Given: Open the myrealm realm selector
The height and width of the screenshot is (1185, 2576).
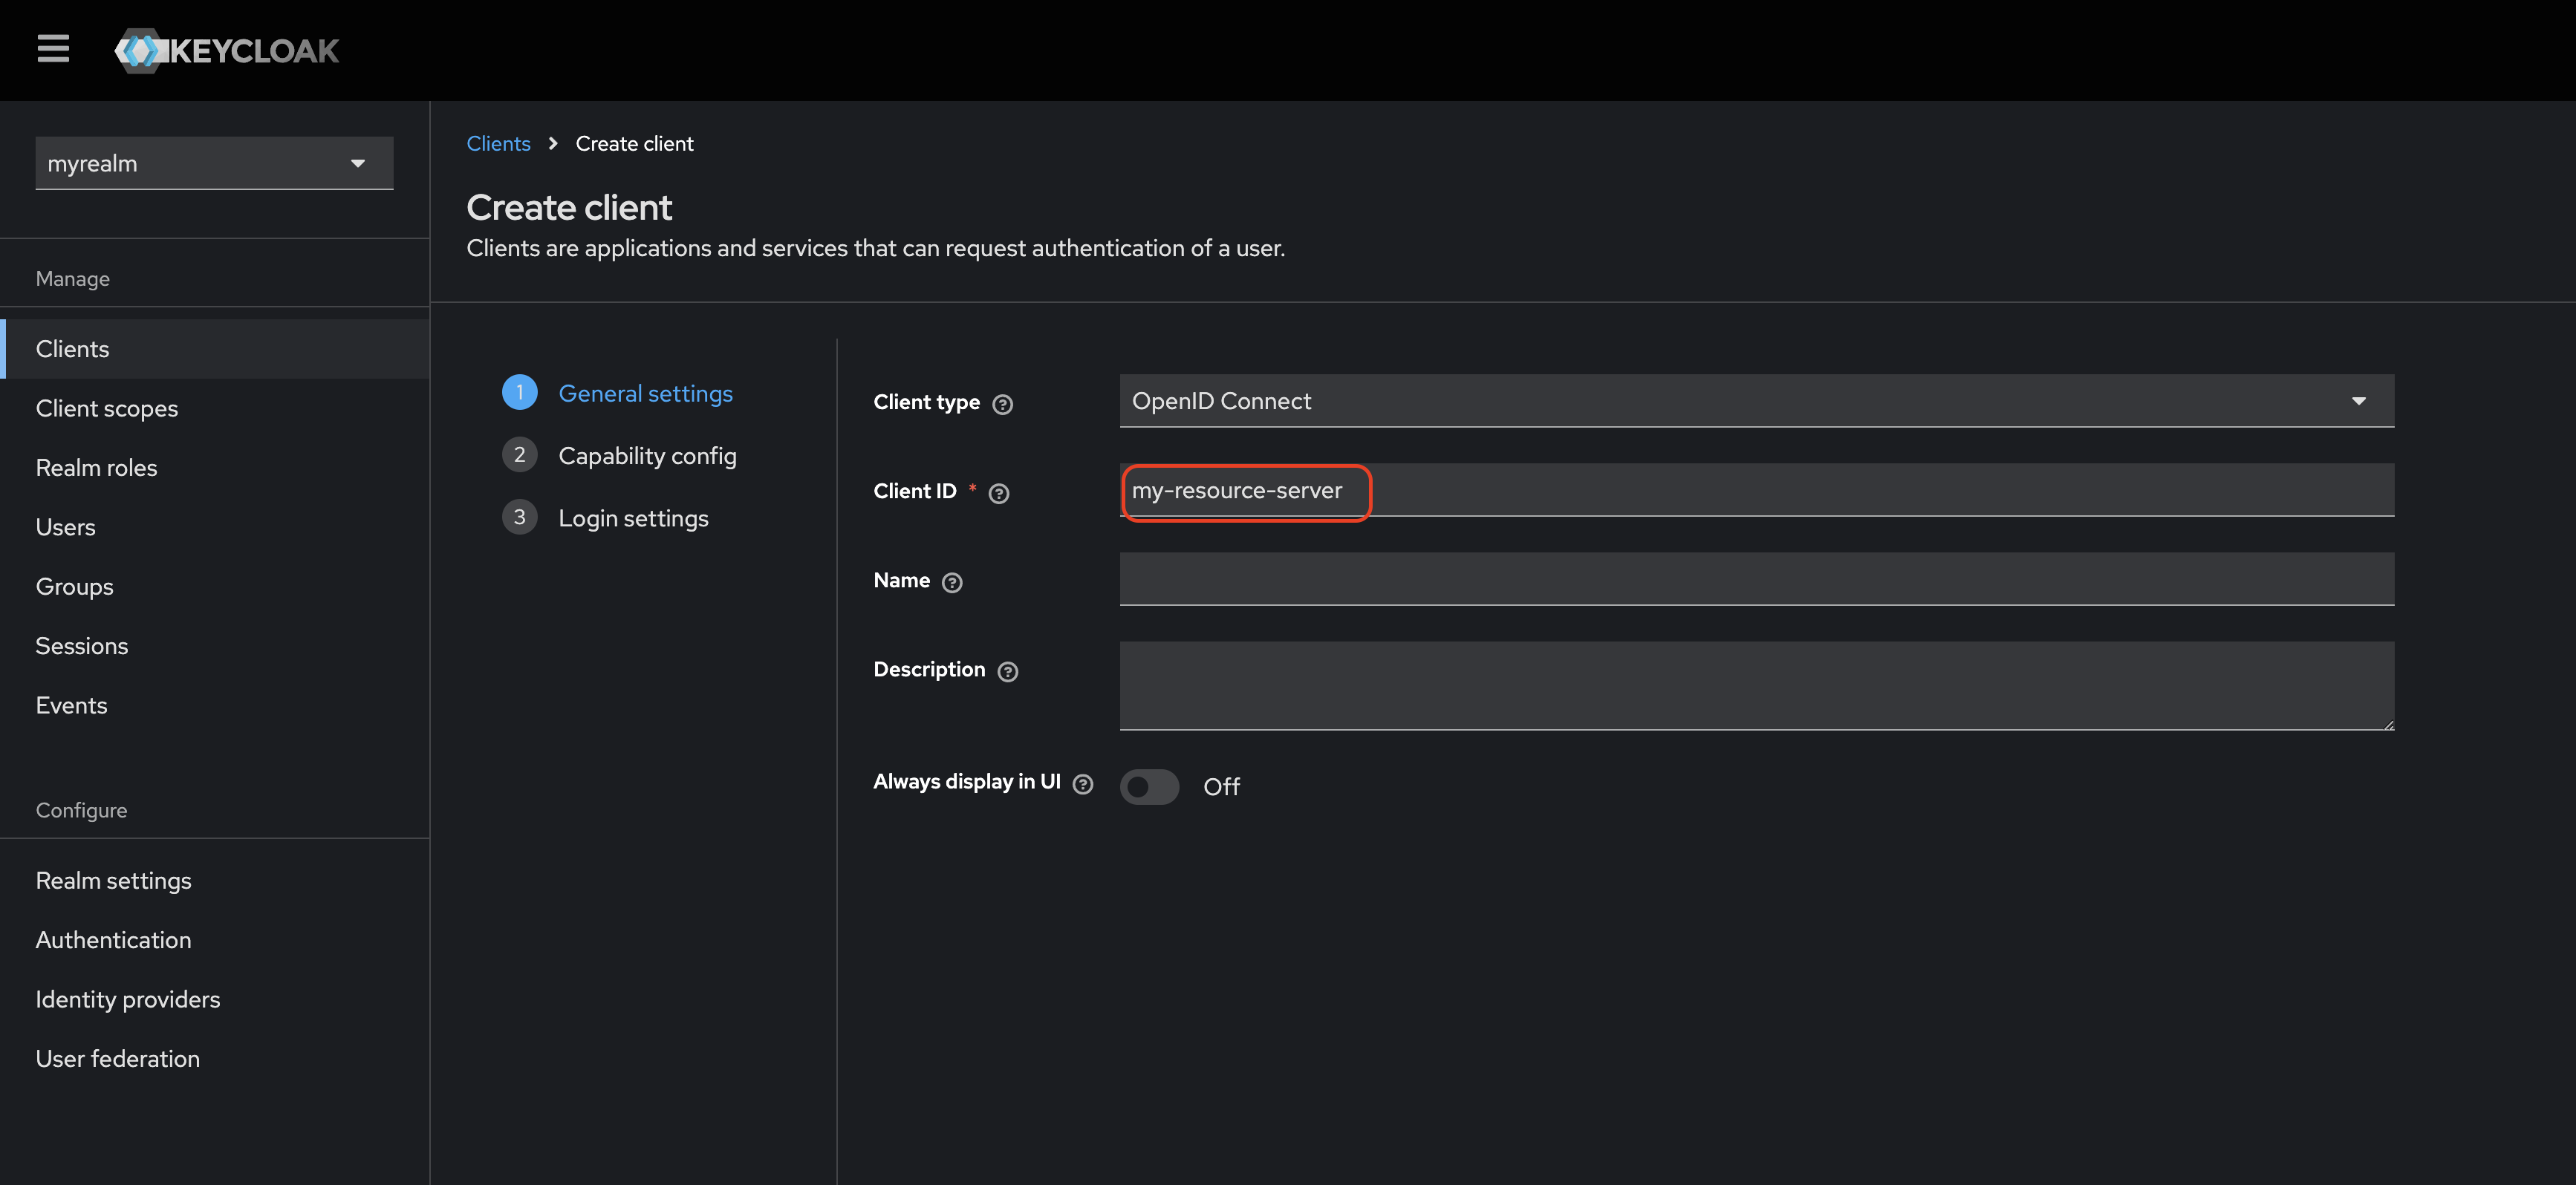Looking at the screenshot, I should tap(214, 163).
